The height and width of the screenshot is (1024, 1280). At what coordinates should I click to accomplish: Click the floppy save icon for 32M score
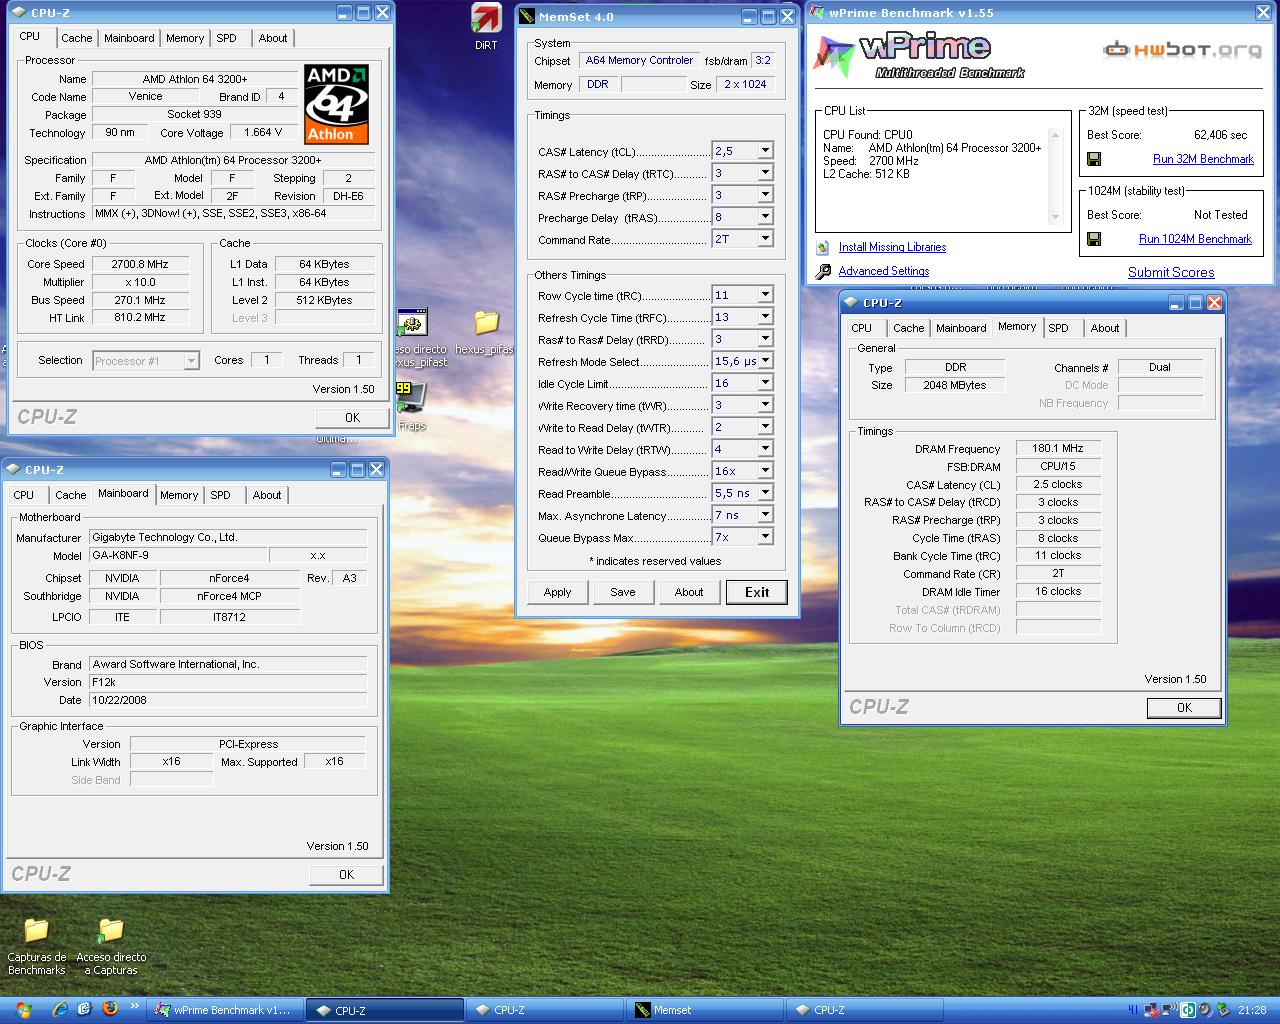[1094, 159]
